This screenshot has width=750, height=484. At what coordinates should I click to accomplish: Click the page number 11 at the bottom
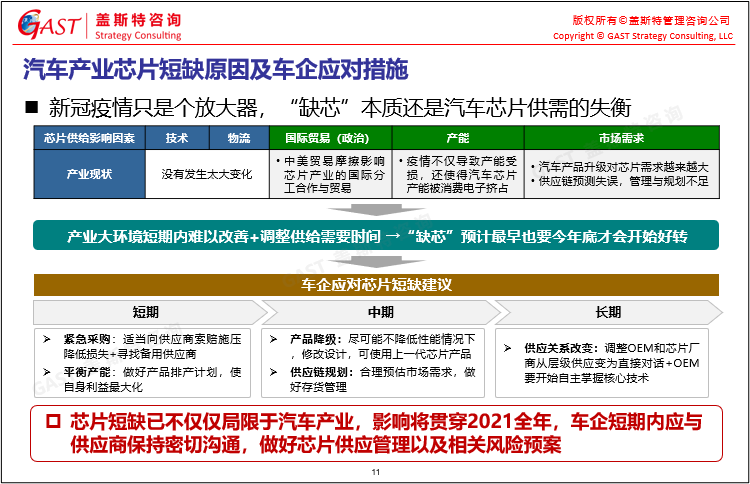coord(375,472)
